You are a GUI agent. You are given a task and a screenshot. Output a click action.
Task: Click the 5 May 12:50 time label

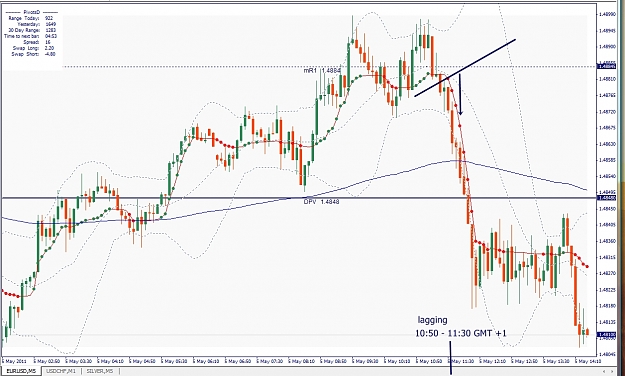[x=525, y=361]
